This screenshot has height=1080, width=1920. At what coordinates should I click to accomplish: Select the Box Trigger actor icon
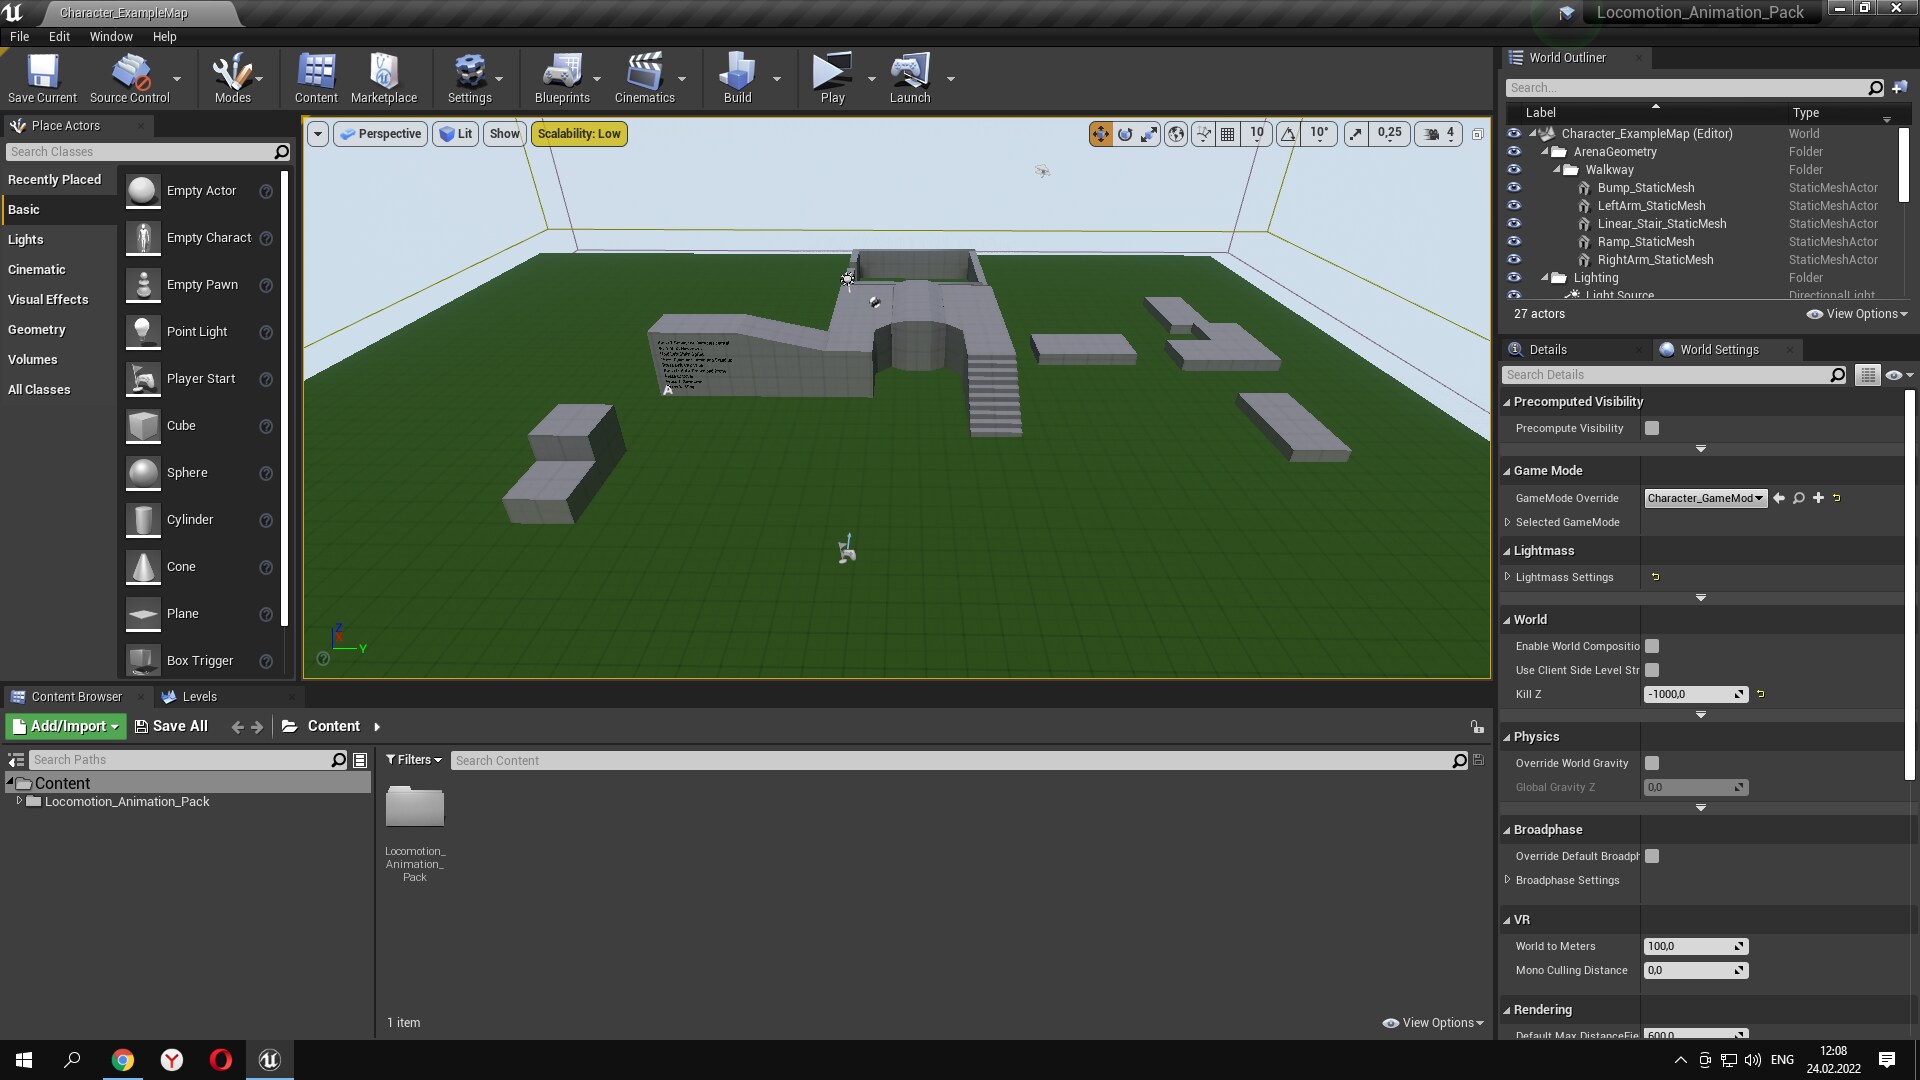pyautogui.click(x=143, y=661)
